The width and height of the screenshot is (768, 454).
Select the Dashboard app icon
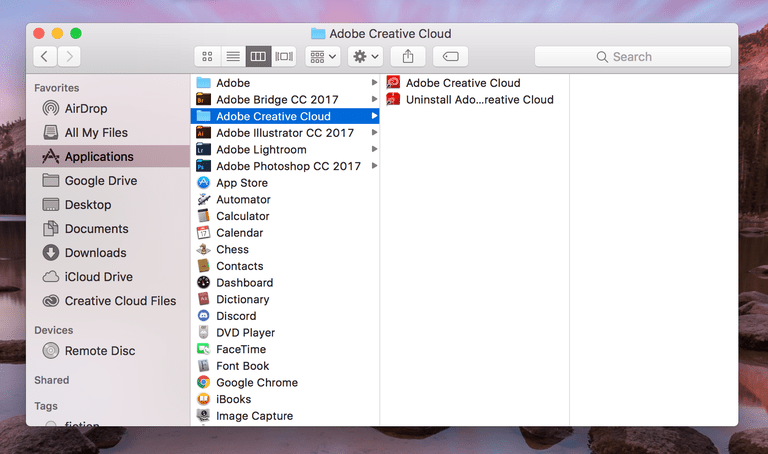pyautogui.click(x=203, y=282)
